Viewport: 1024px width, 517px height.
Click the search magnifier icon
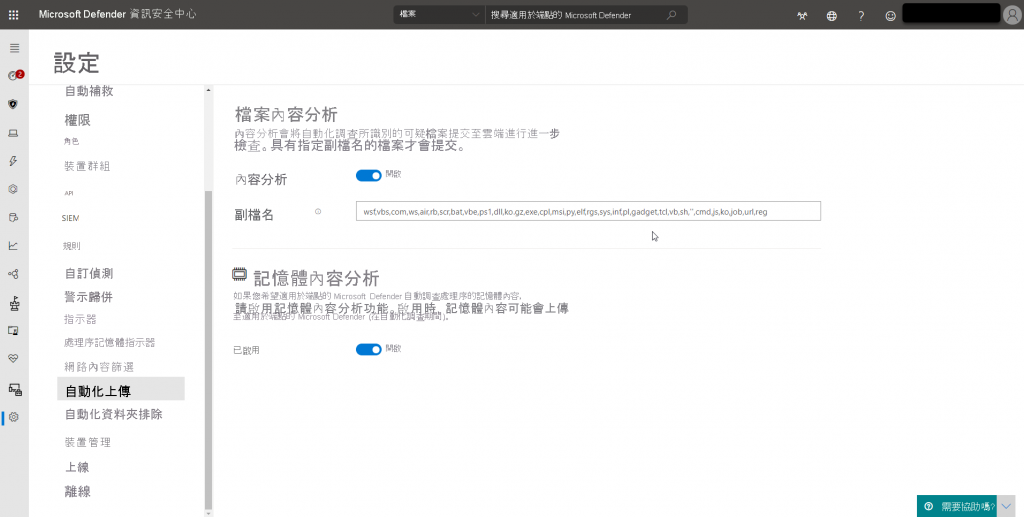pos(671,14)
